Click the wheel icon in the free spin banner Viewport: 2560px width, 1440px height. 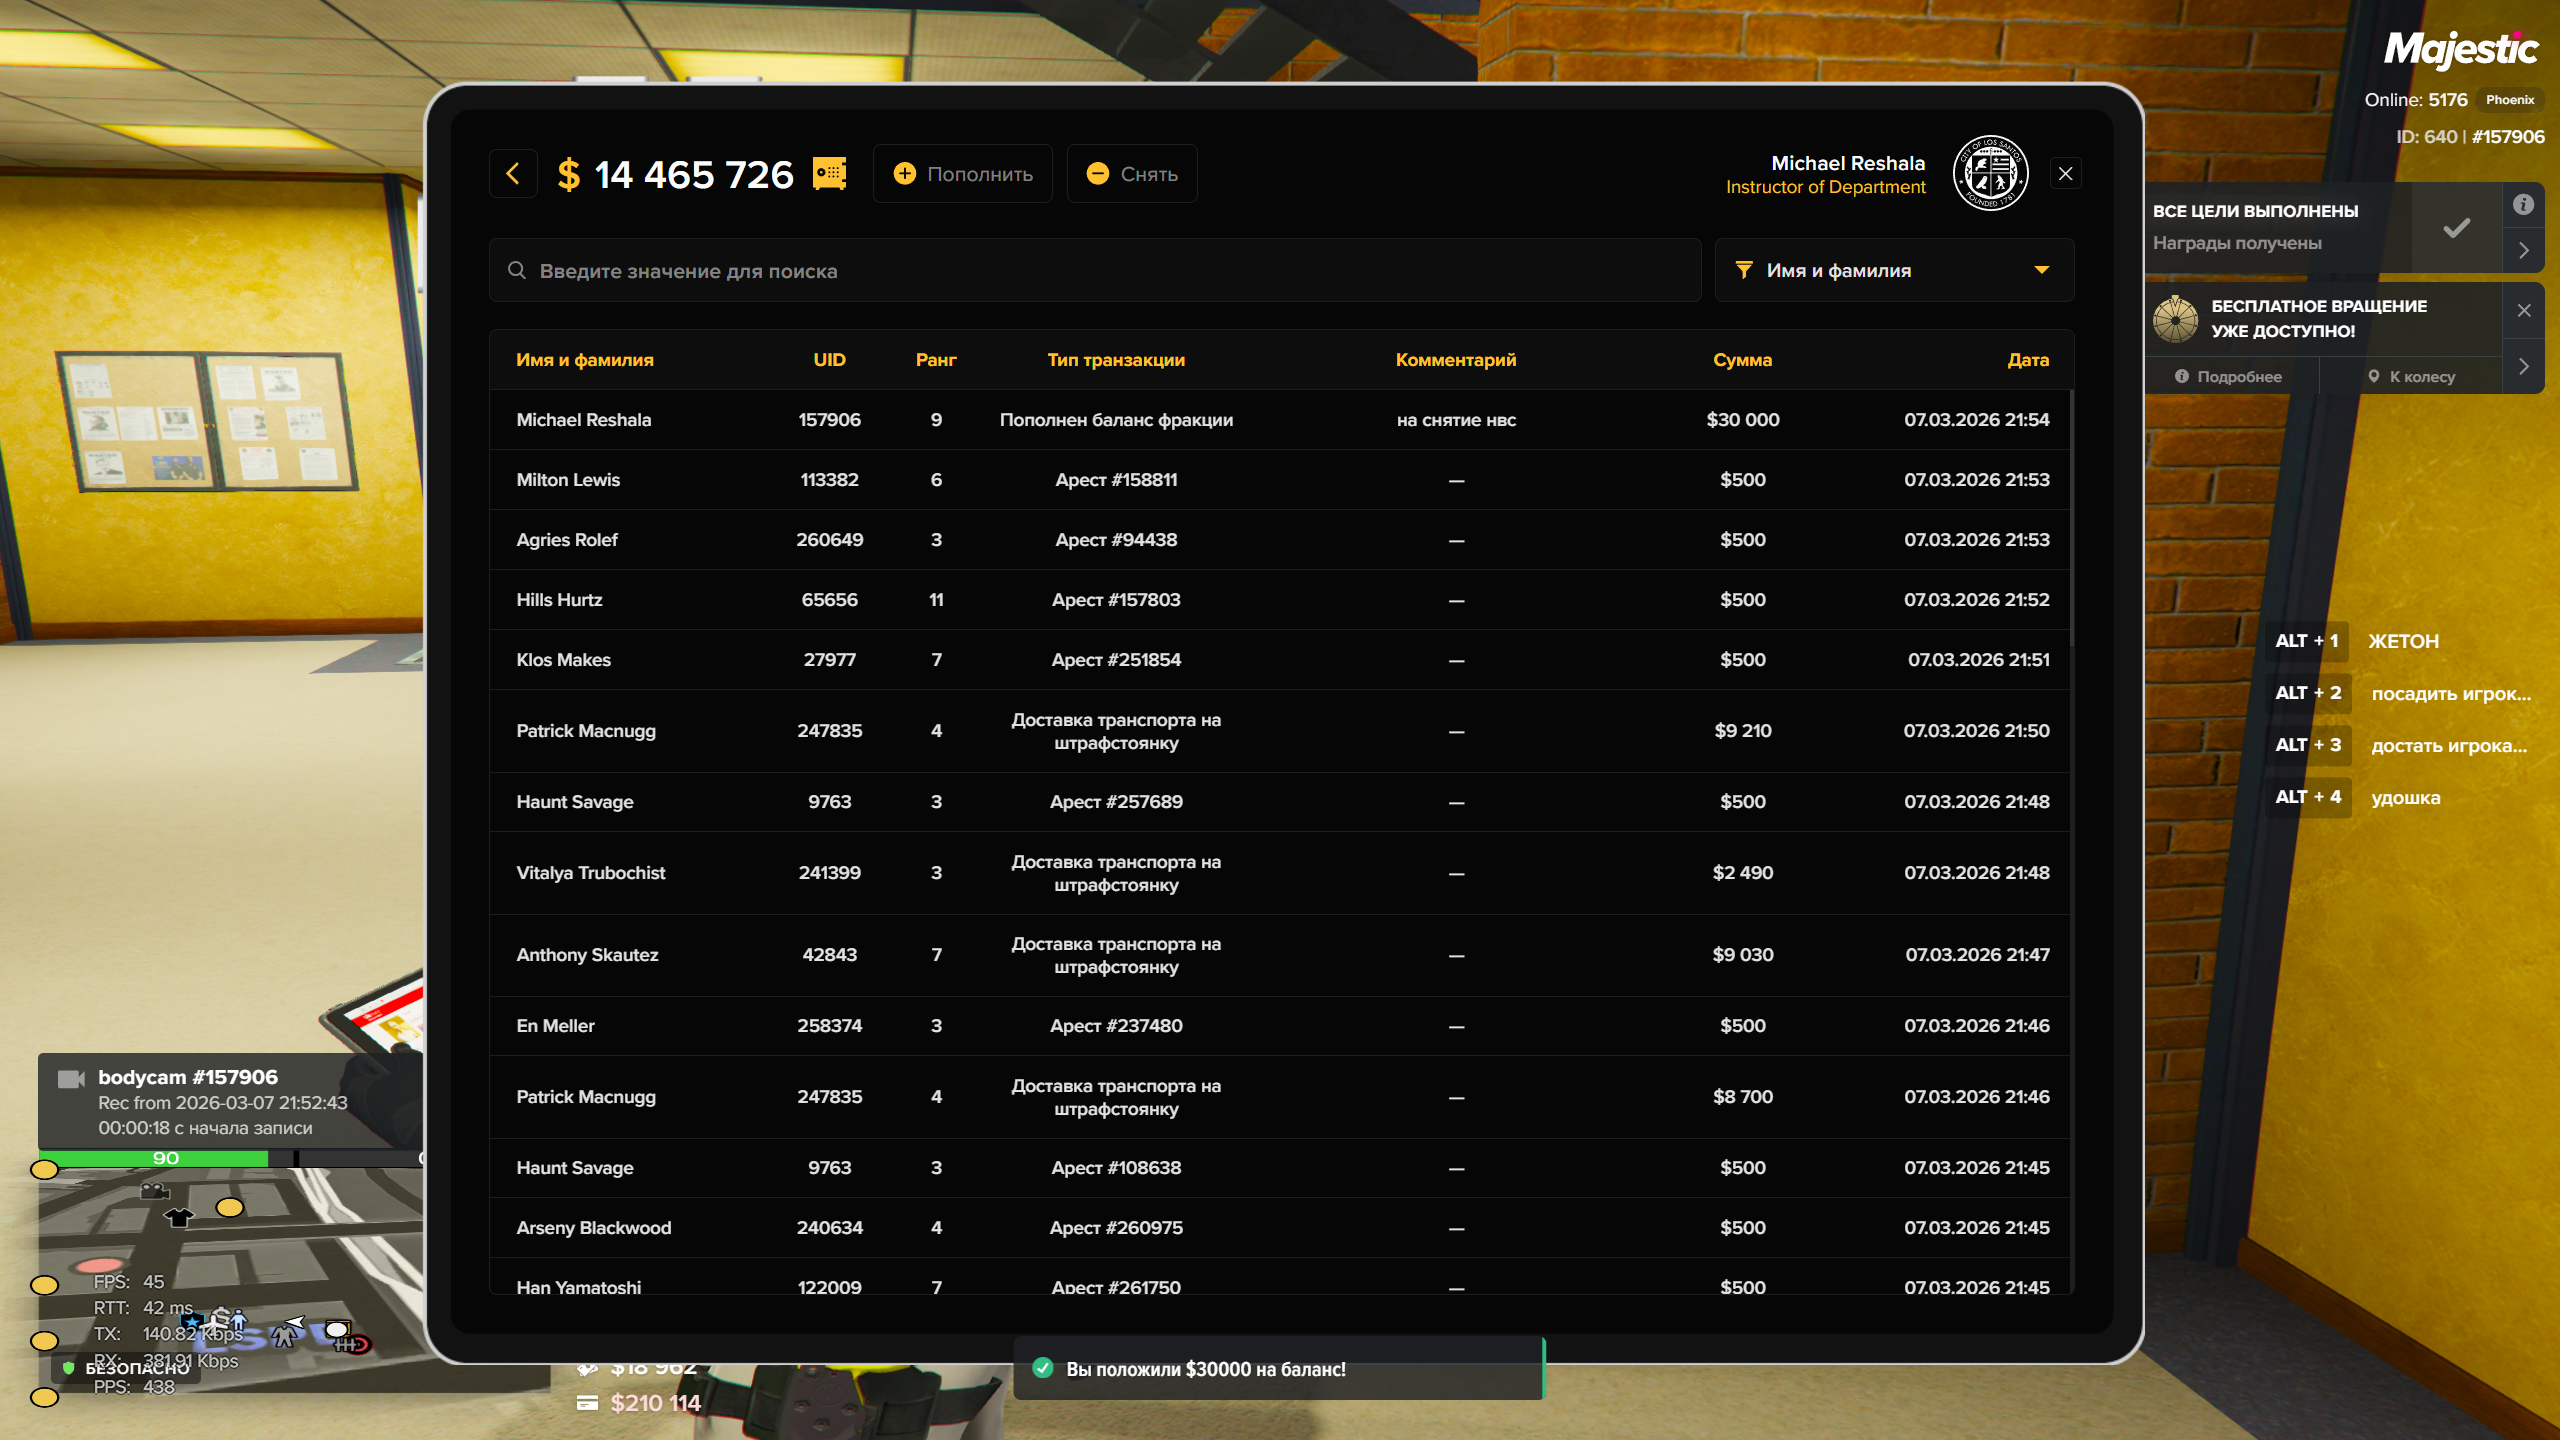2175,319
